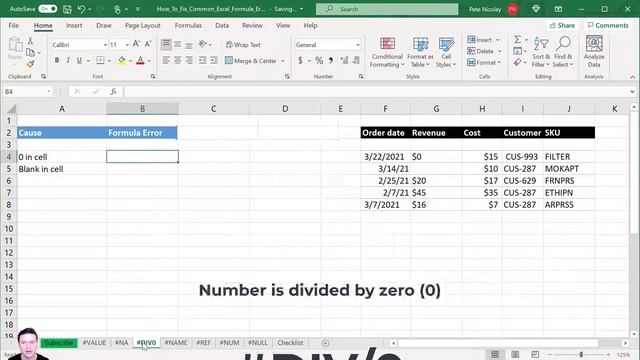Screen dimensions: 640x360
Task: Click the Comma Style icon
Action: 331,60
